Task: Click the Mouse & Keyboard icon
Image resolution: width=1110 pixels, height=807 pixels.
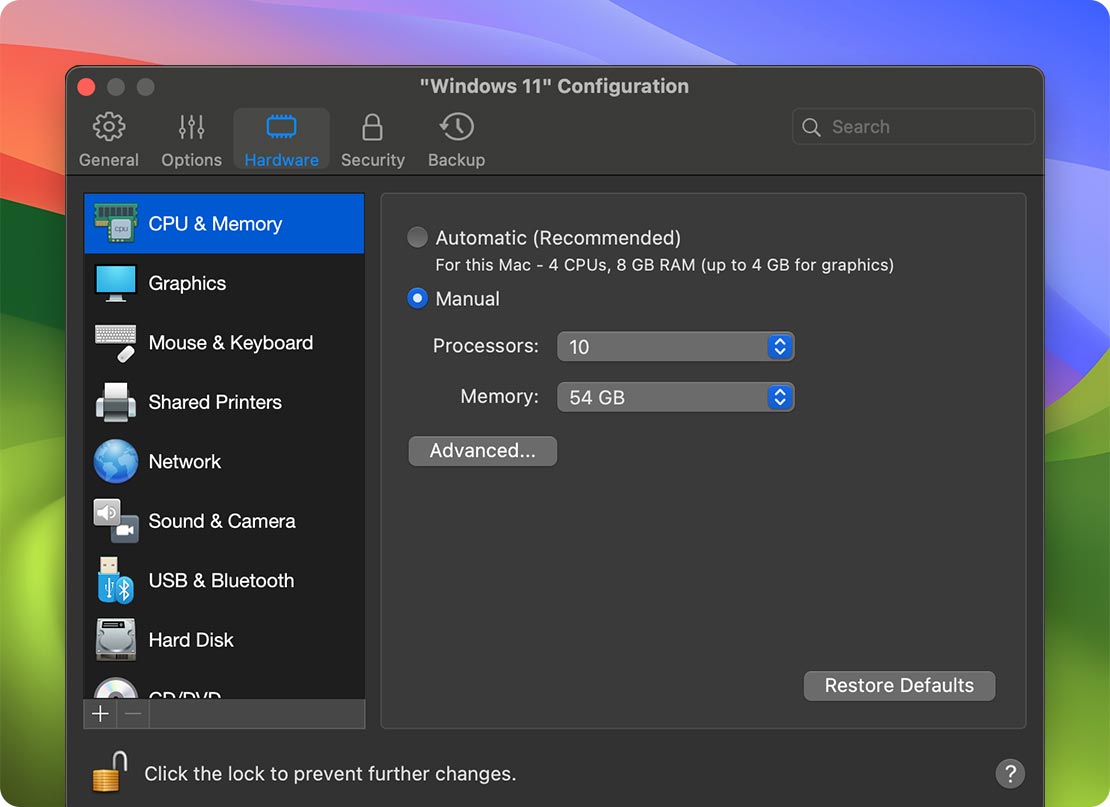Action: tap(115, 342)
